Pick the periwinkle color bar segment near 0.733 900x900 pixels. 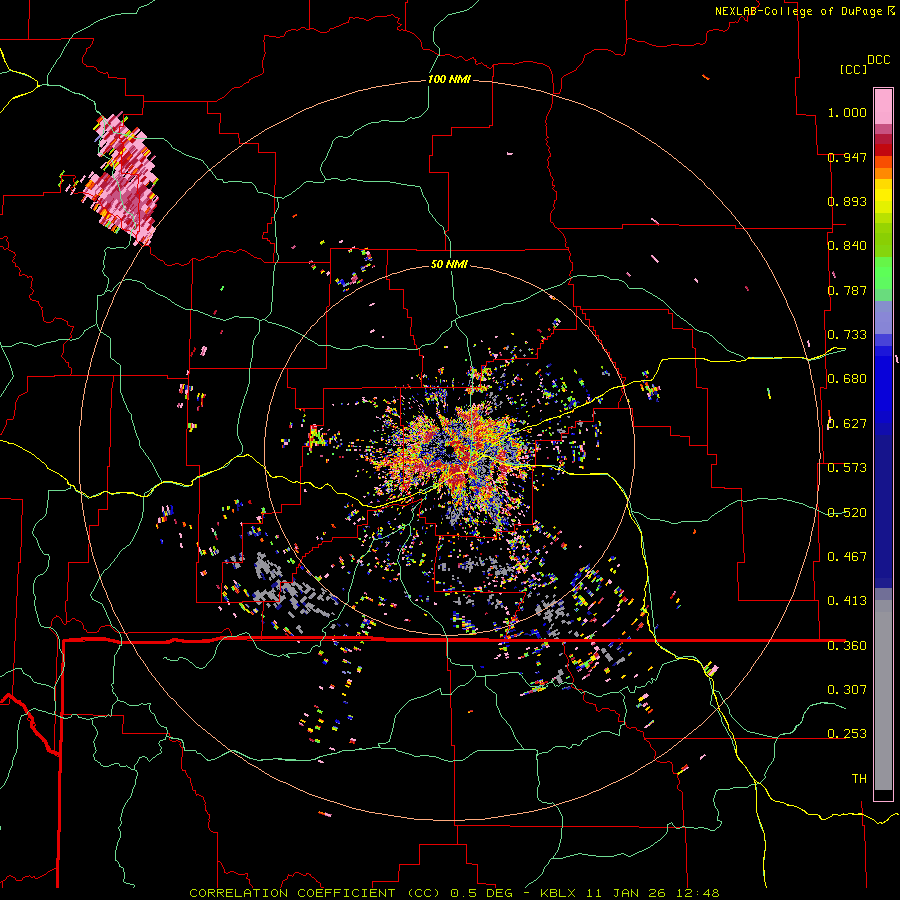[883, 319]
